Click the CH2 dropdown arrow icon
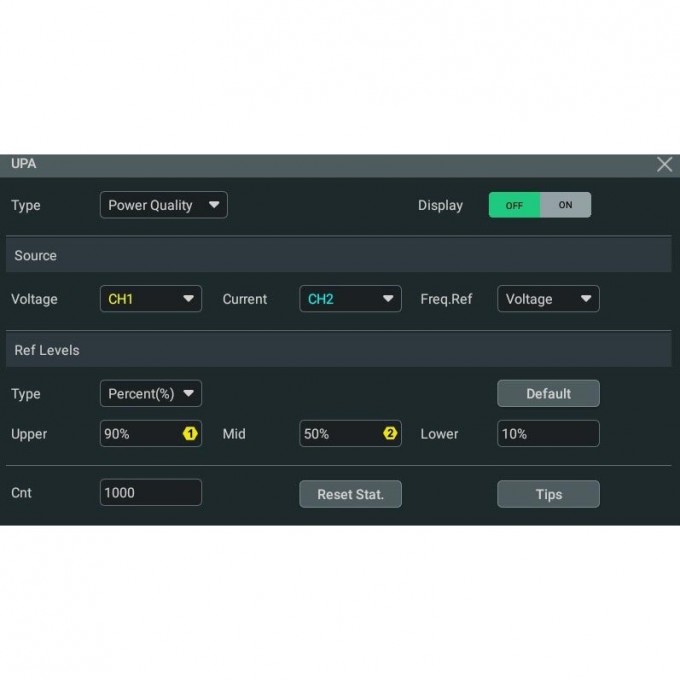 tap(387, 299)
